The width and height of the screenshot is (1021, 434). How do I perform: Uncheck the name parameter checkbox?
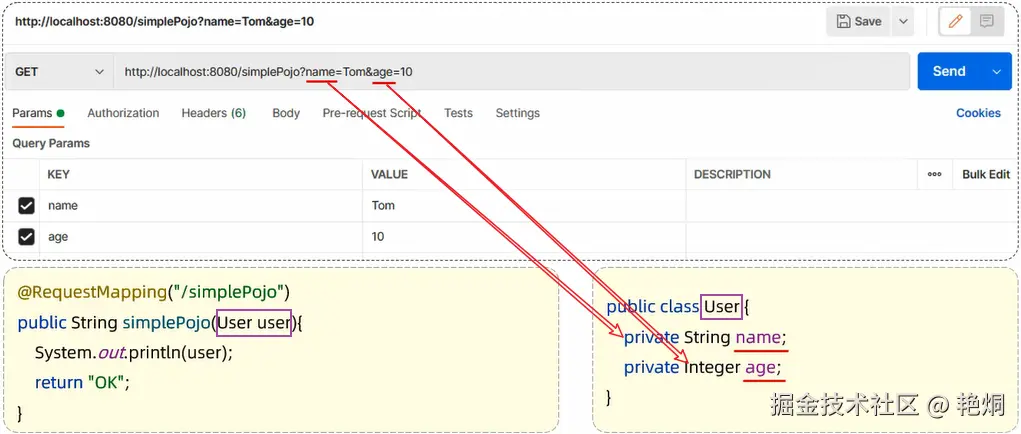tap(26, 206)
